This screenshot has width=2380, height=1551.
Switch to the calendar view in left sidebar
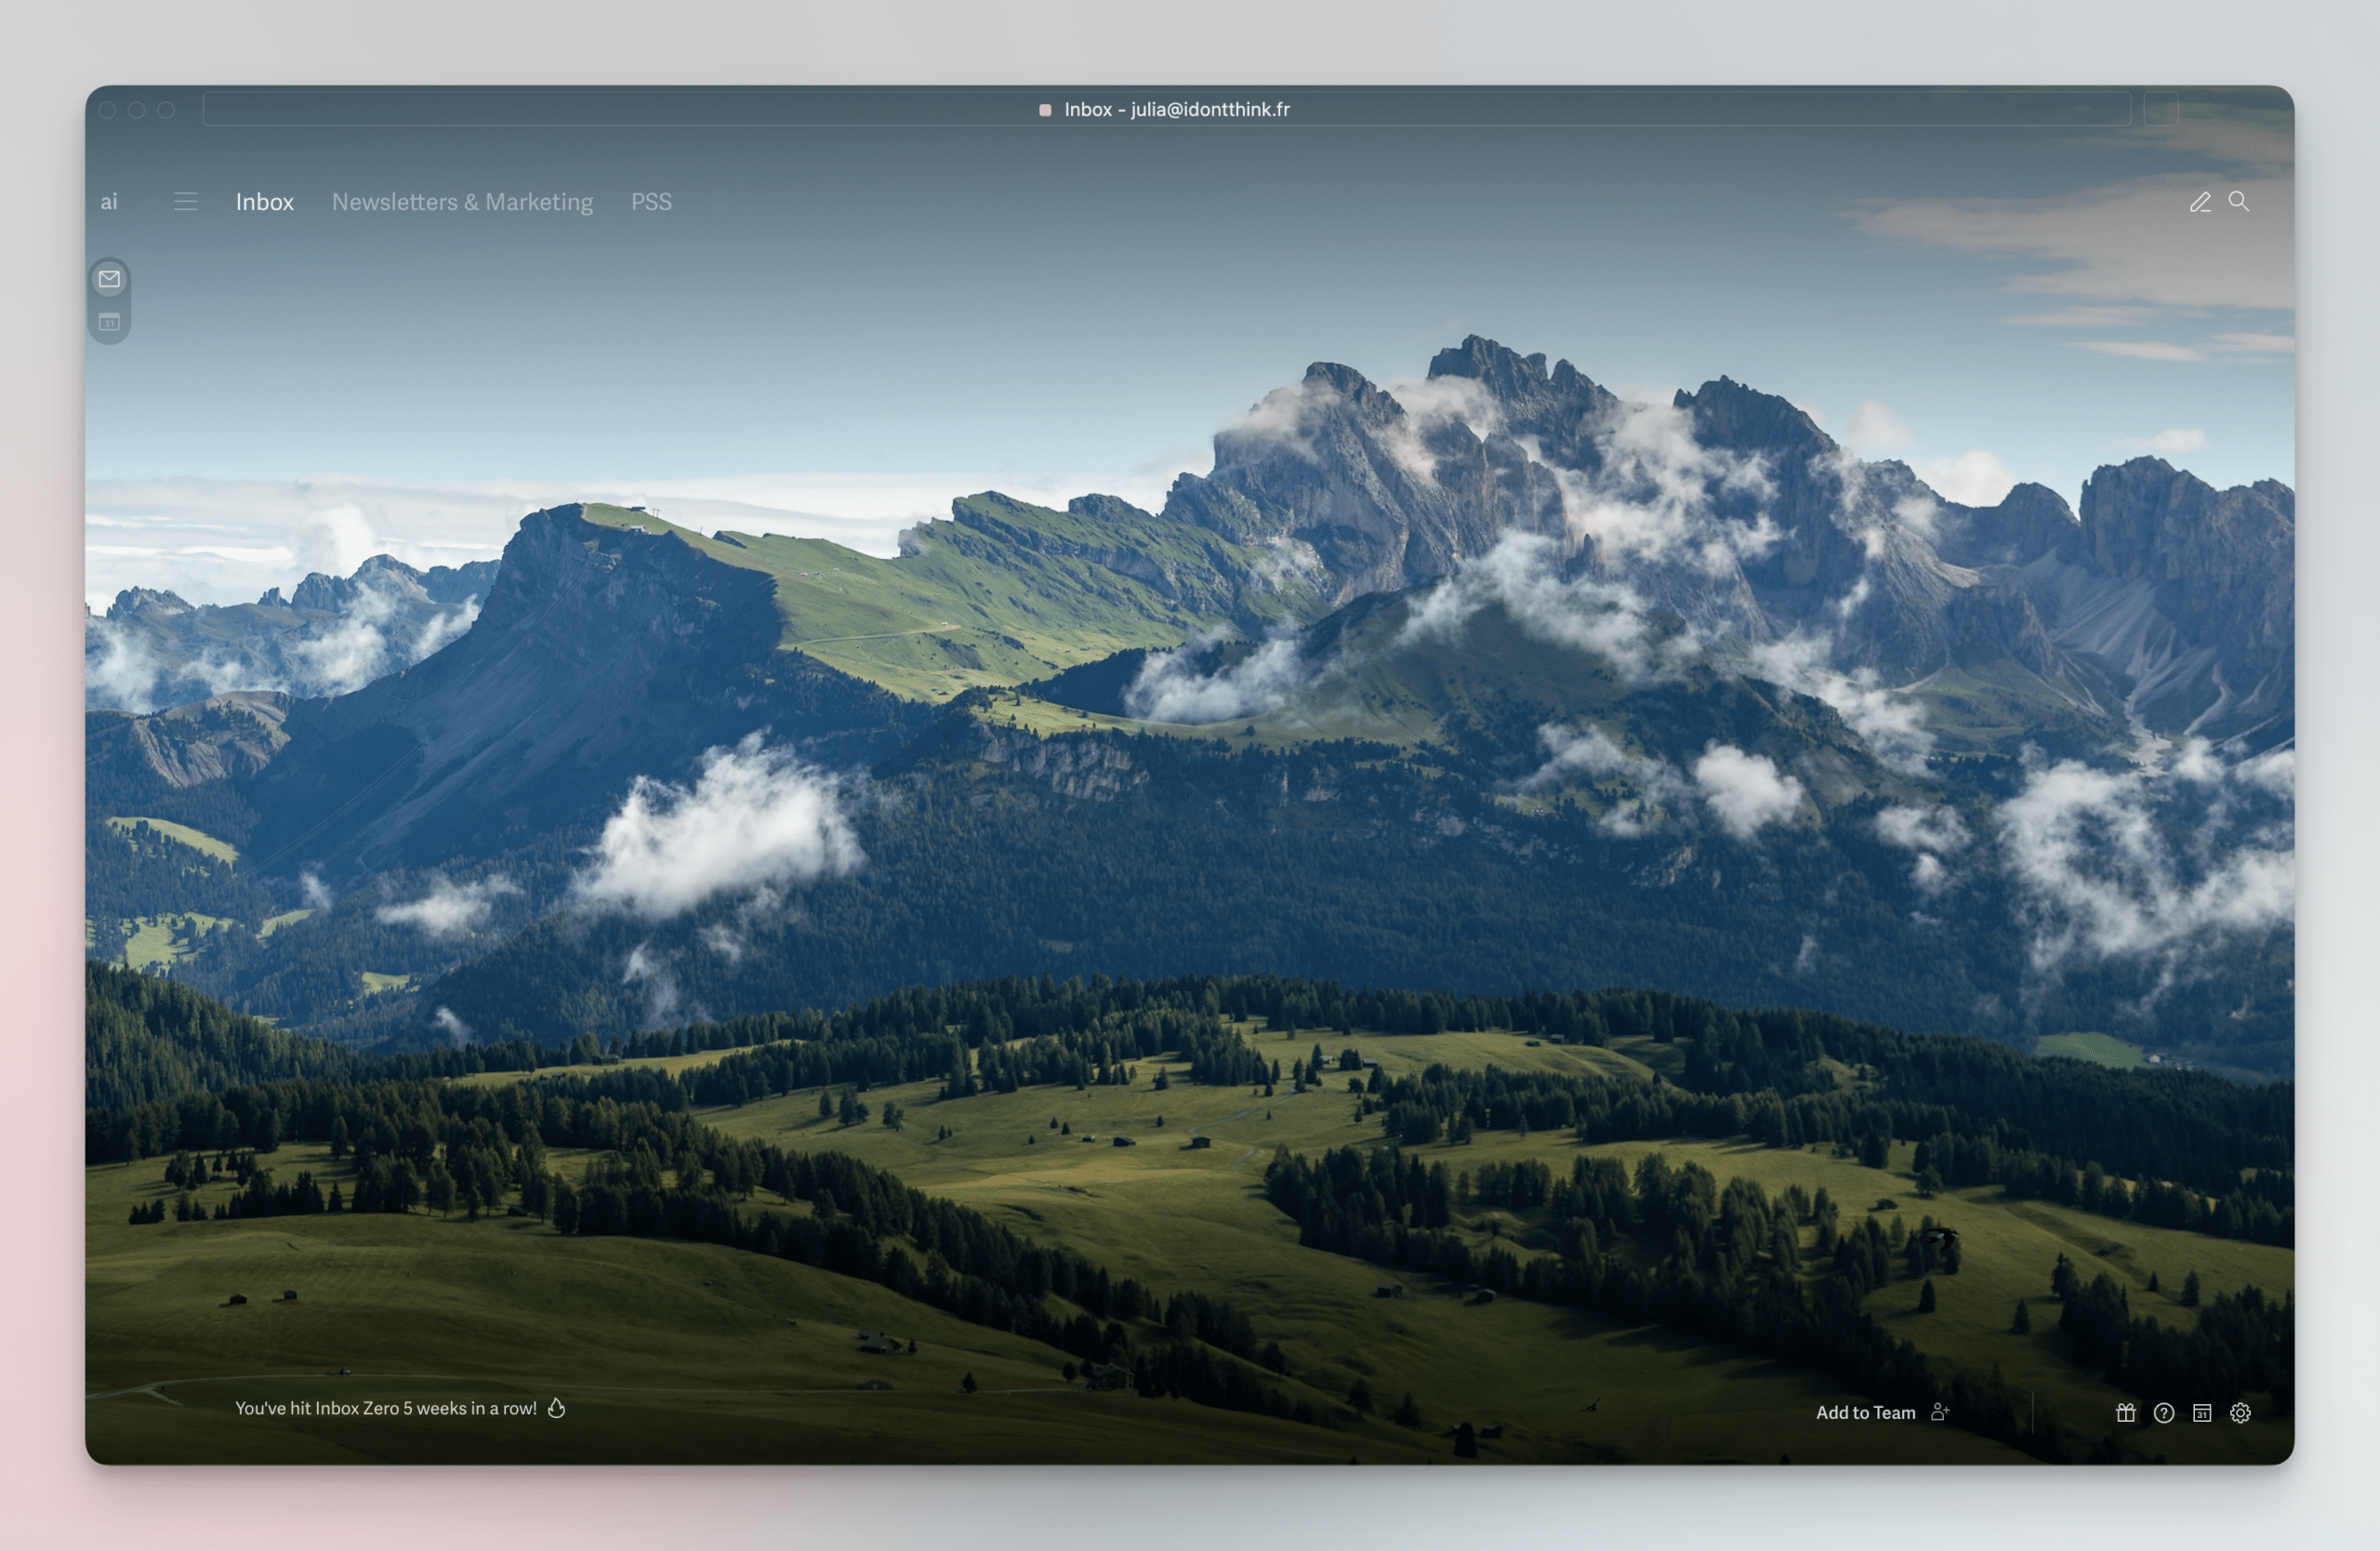tap(109, 322)
